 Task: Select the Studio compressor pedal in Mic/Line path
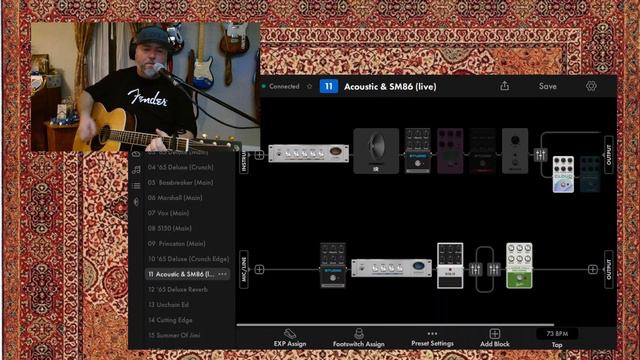(333, 266)
